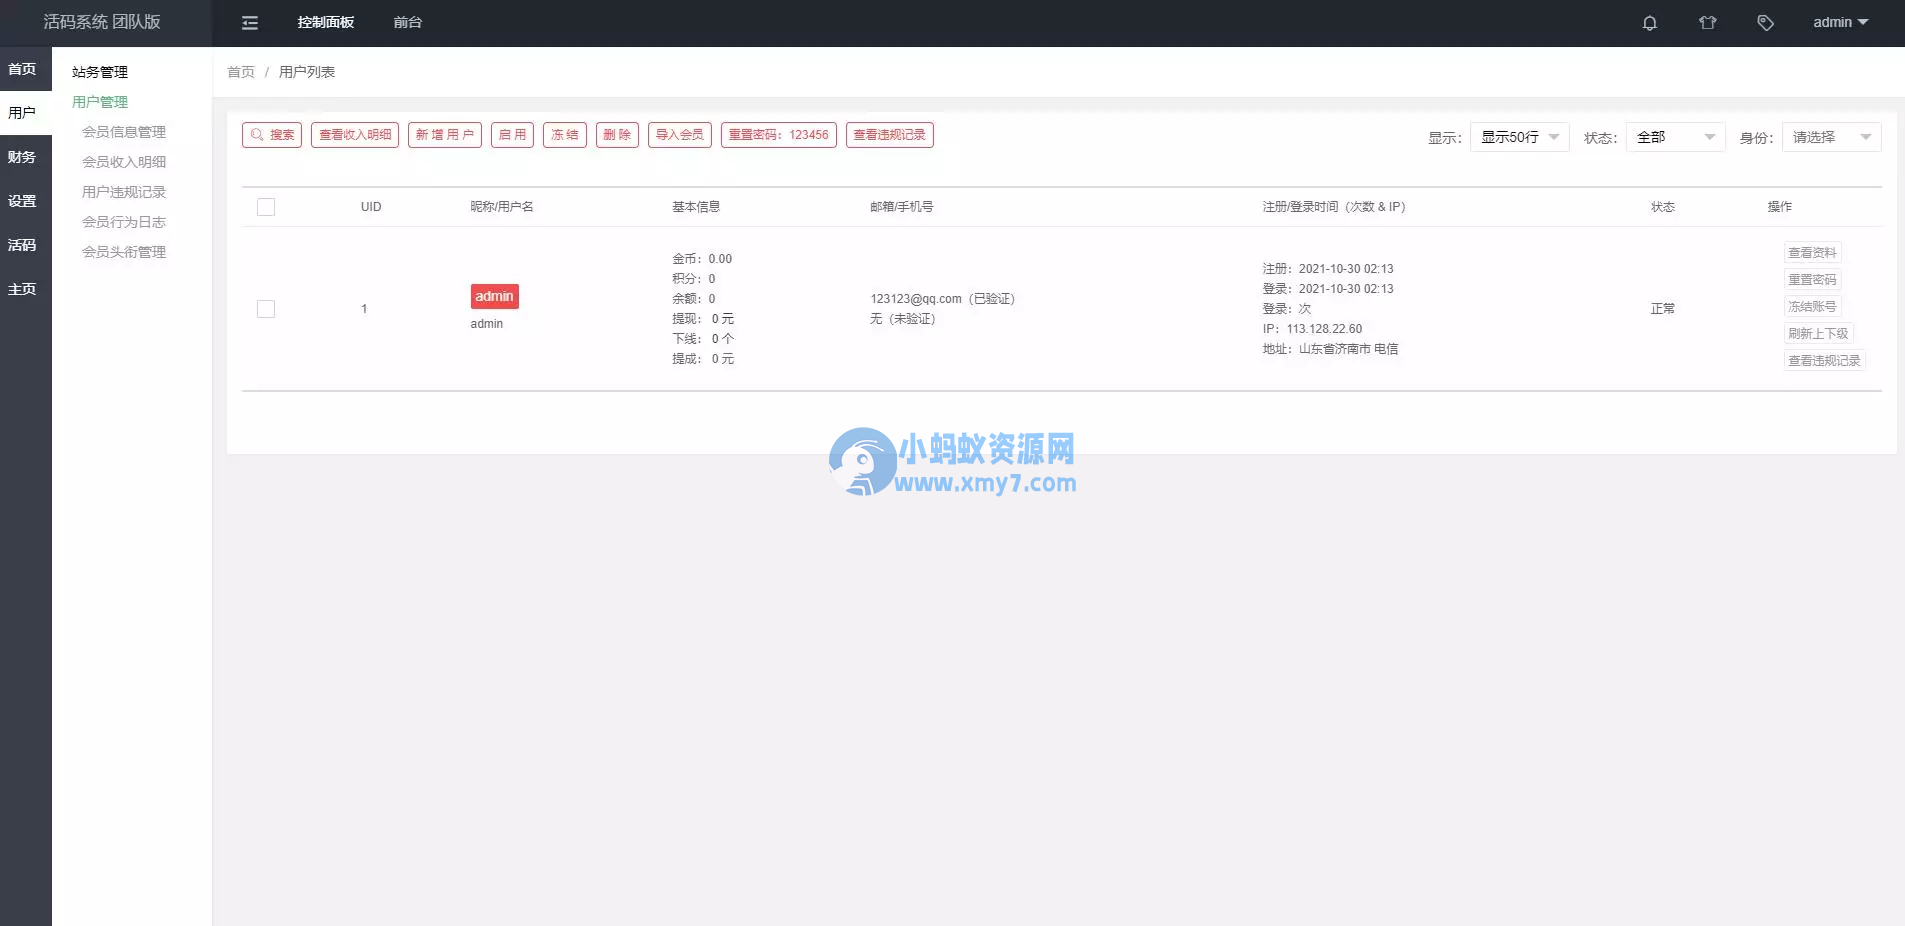Click the t-shirt theme icon in top bar
The height and width of the screenshot is (926, 1905).
1708,22
